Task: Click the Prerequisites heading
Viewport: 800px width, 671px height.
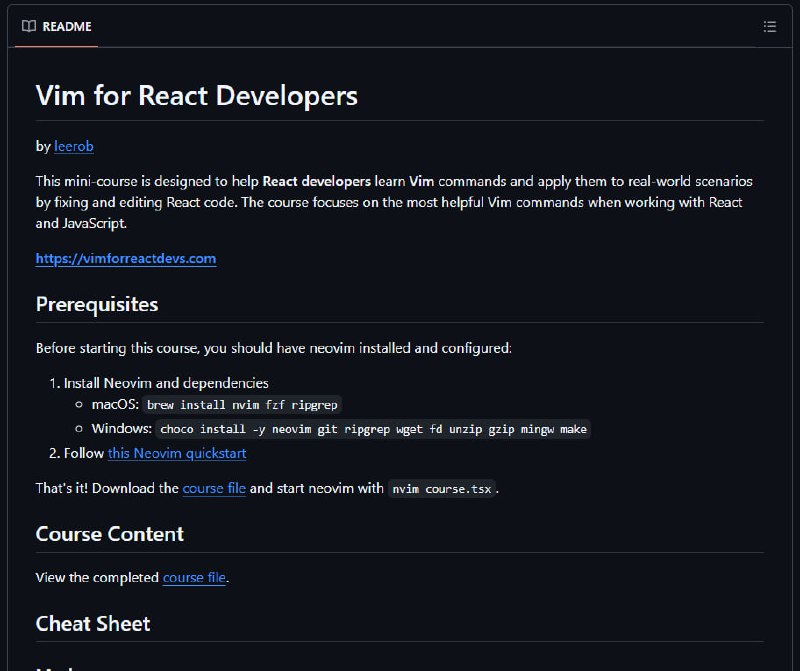Action: tap(97, 304)
